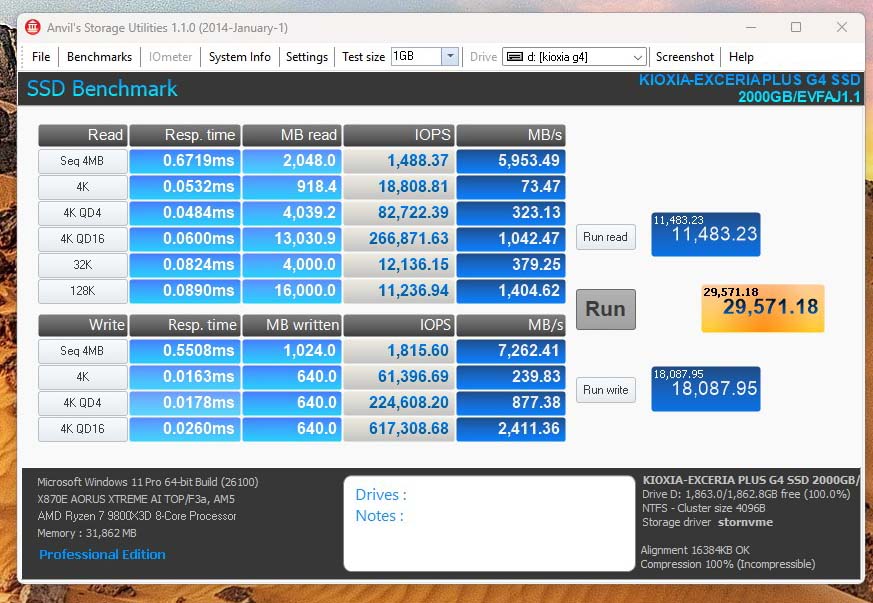Screen dimensions: 873x603
Task: Click the Alignment 16384KB OK text
Action: [x=695, y=550]
